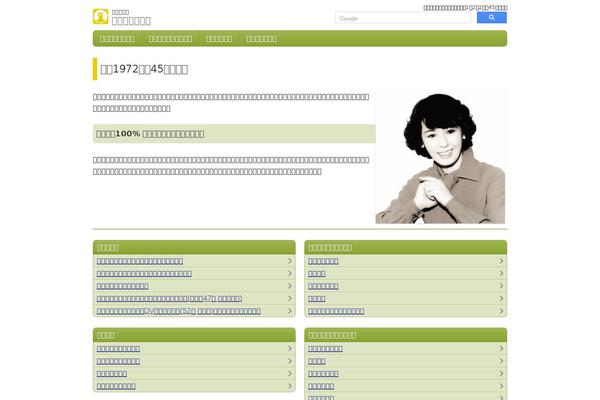Click the top-right header text ending with 45
This screenshot has height=400, width=600.
pos(465,8)
